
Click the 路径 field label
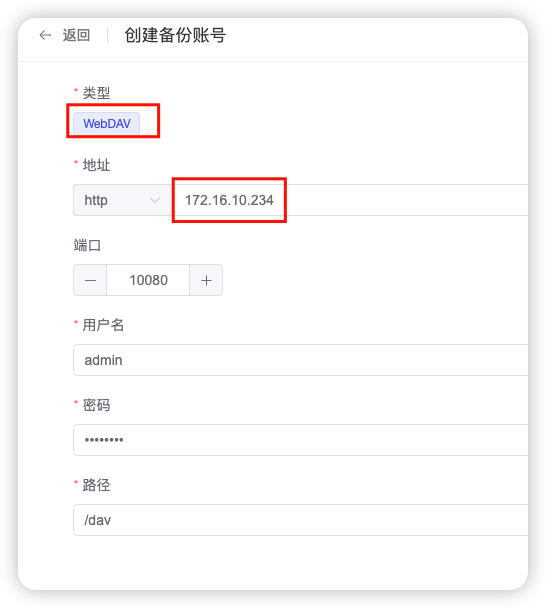[x=96, y=485]
